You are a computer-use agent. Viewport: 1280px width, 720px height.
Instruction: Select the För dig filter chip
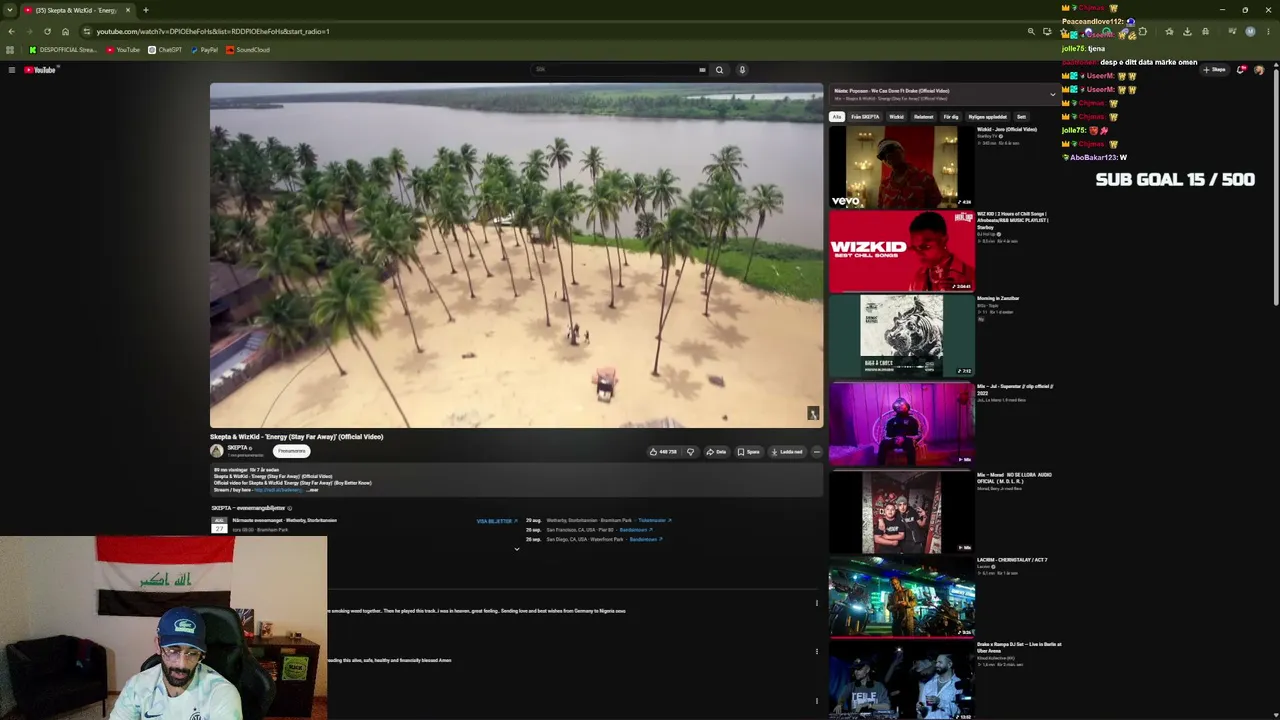(x=950, y=117)
